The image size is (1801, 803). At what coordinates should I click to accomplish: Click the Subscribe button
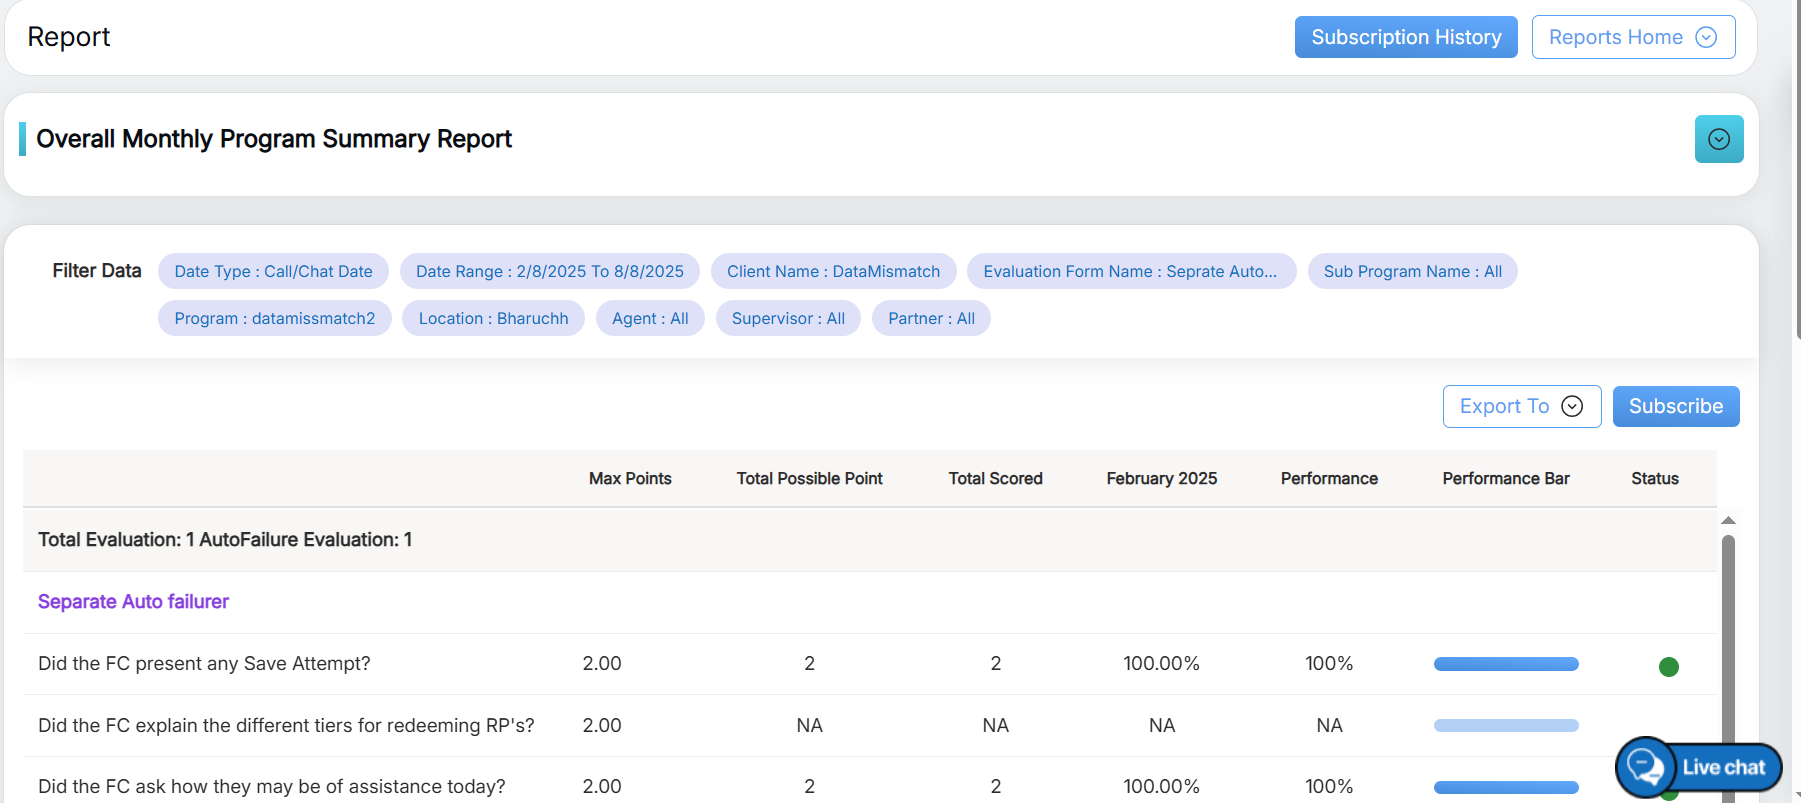click(x=1675, y=406)
